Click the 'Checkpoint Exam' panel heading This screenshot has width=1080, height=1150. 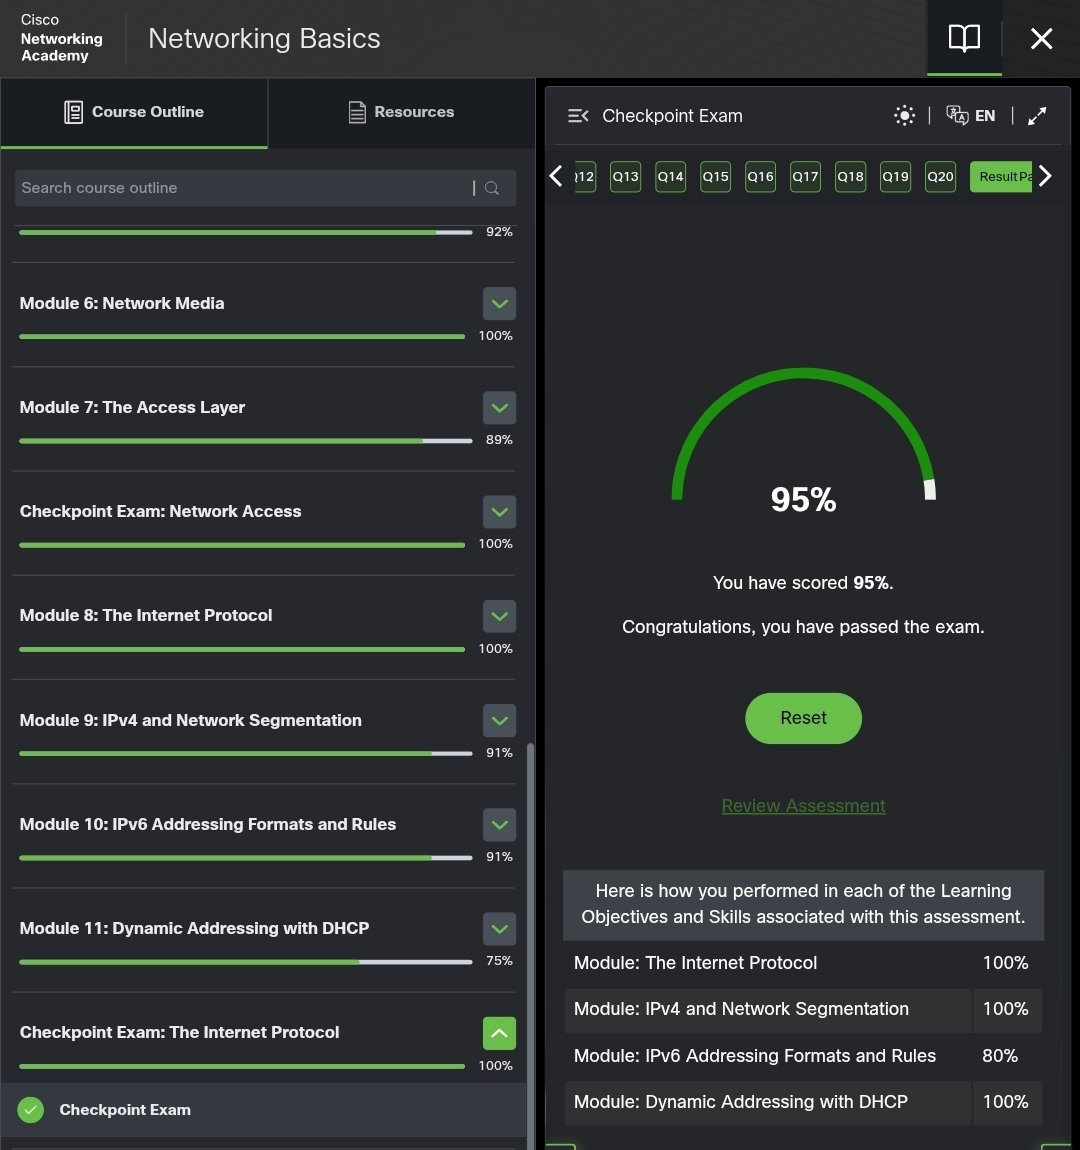[672, 116]
